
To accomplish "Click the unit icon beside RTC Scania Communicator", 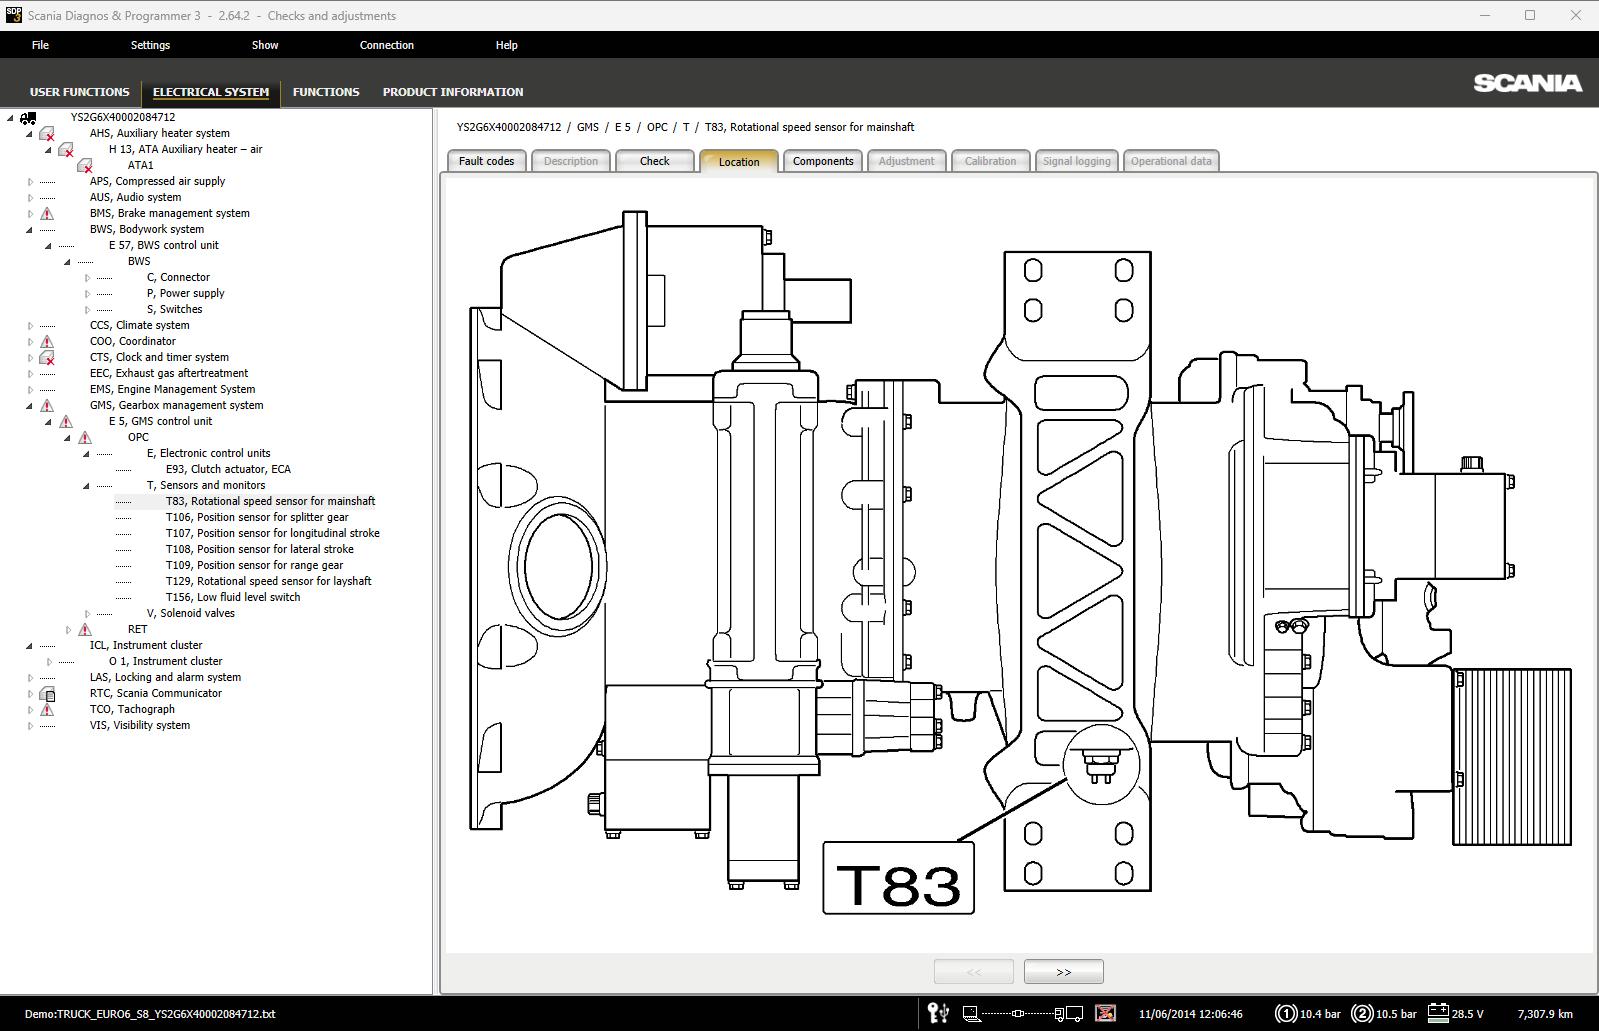I will click(47, 694).
